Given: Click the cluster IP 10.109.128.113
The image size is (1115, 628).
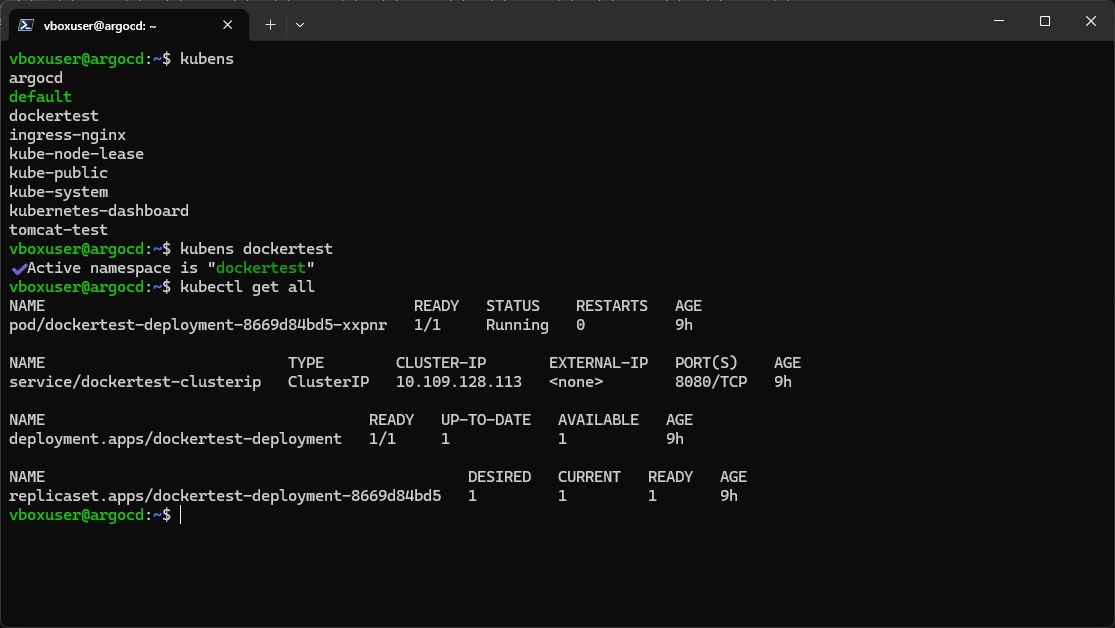Looking at the screenshot, I should tap(459, 382).
